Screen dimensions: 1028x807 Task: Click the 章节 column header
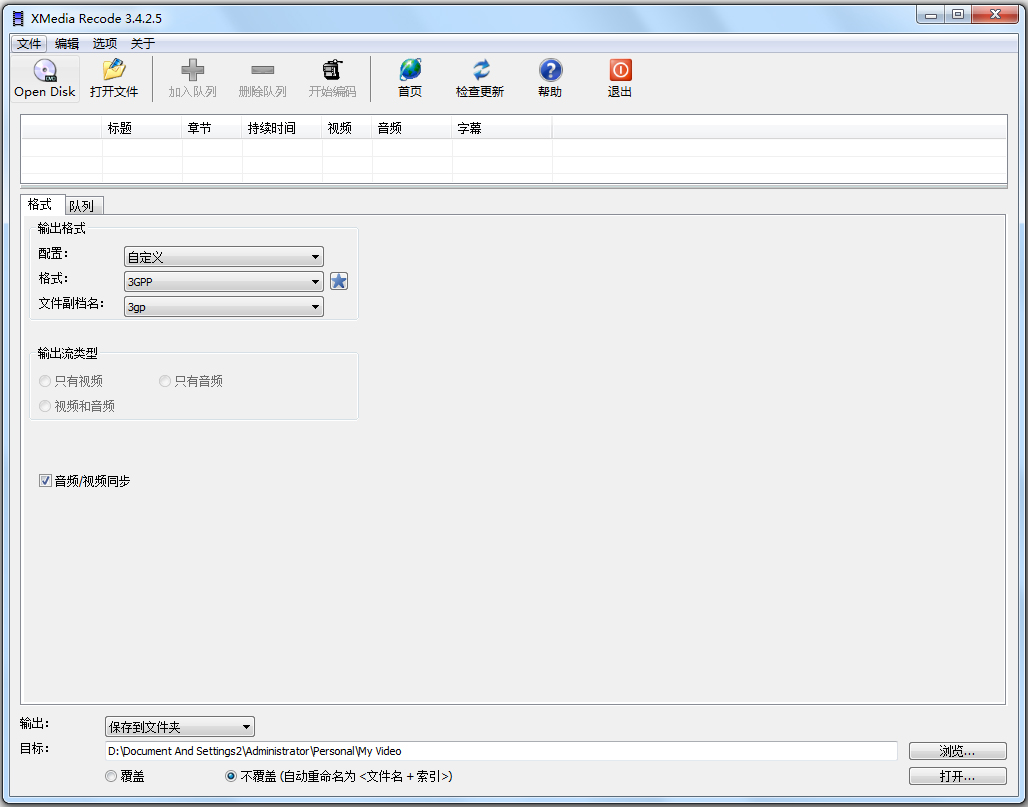(x=212, y=128)
